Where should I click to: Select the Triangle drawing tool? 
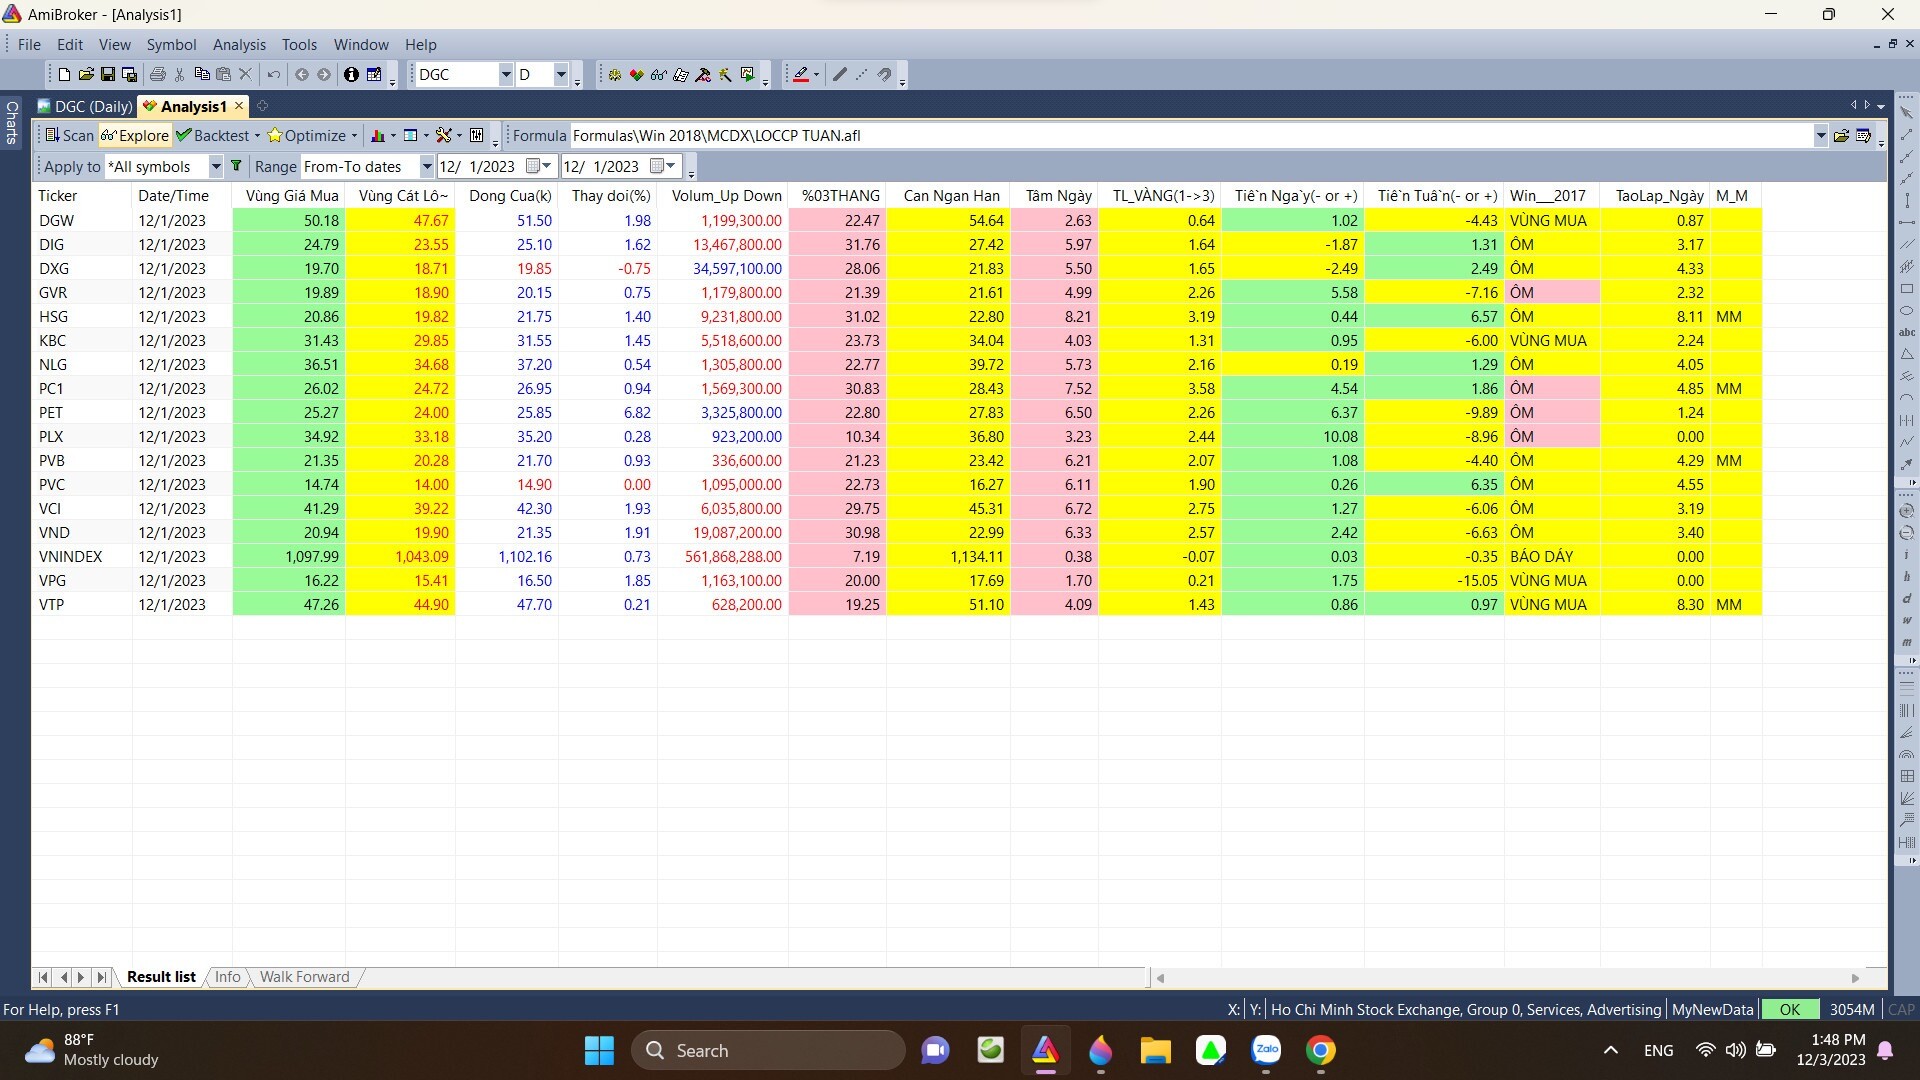[1906, 354]
